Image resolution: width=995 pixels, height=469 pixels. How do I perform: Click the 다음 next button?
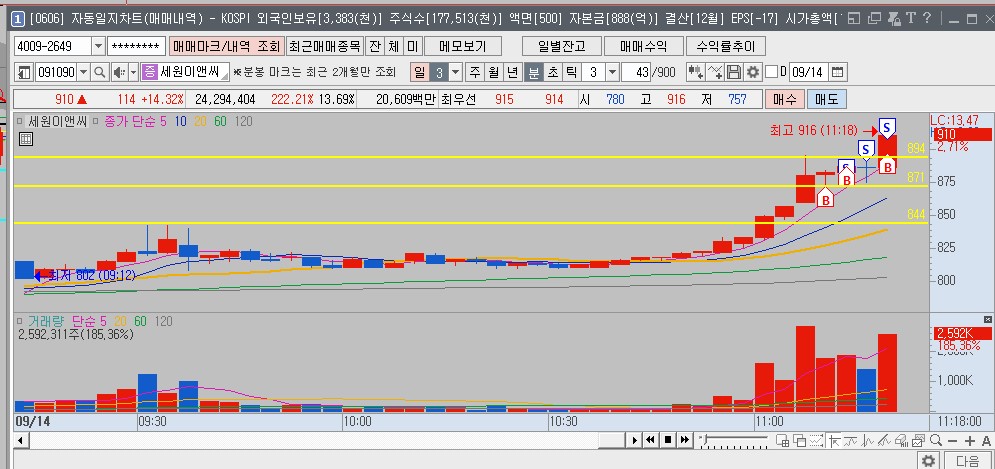(968, 461)
